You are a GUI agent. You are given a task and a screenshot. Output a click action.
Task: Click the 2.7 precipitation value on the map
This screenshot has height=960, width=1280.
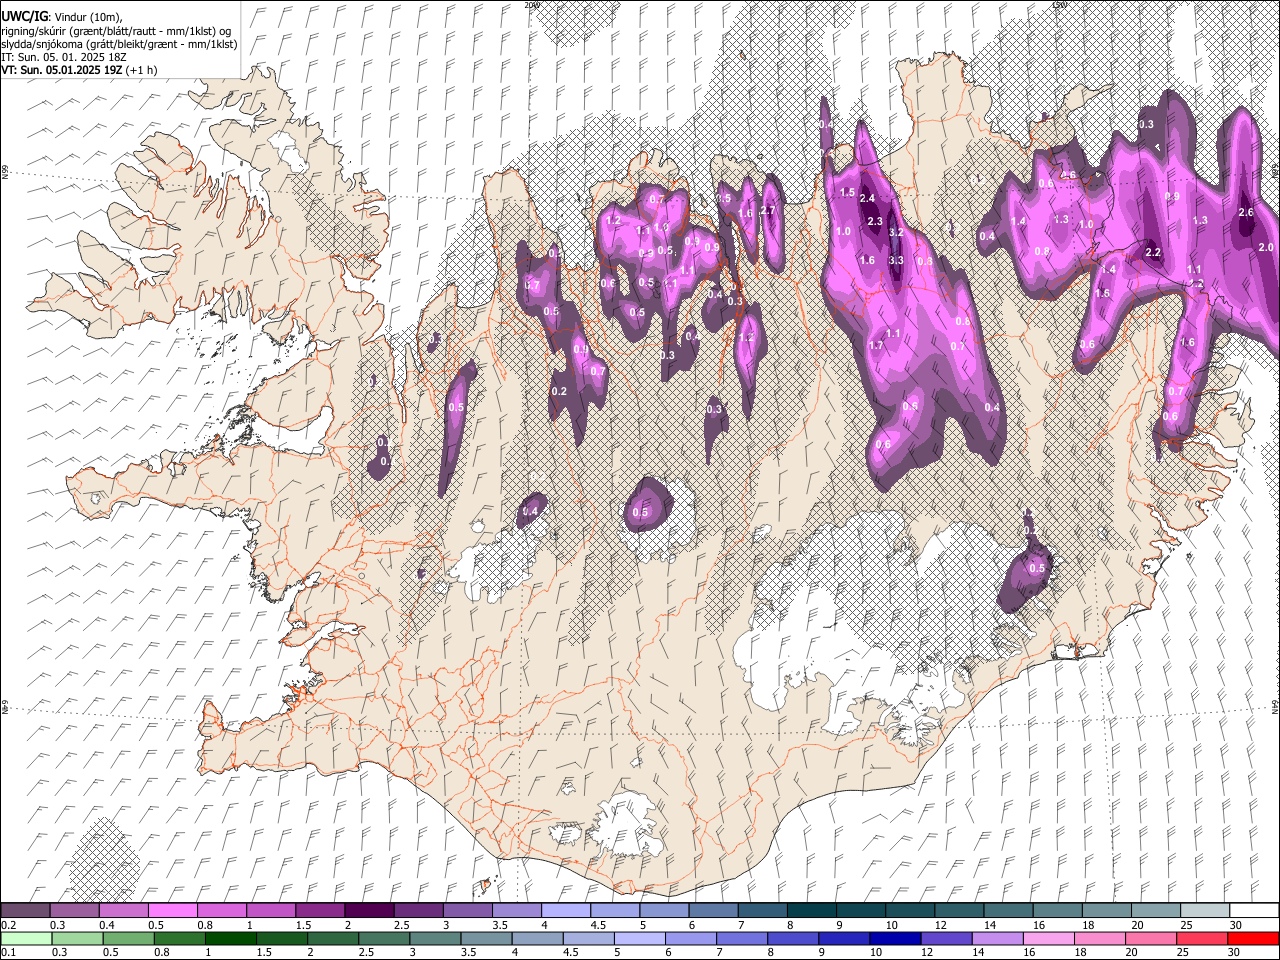(768, 211)
